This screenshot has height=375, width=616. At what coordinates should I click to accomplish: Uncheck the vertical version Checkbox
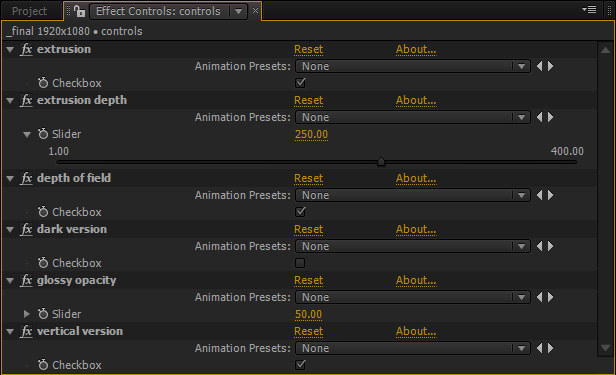[x=300, y=365]
